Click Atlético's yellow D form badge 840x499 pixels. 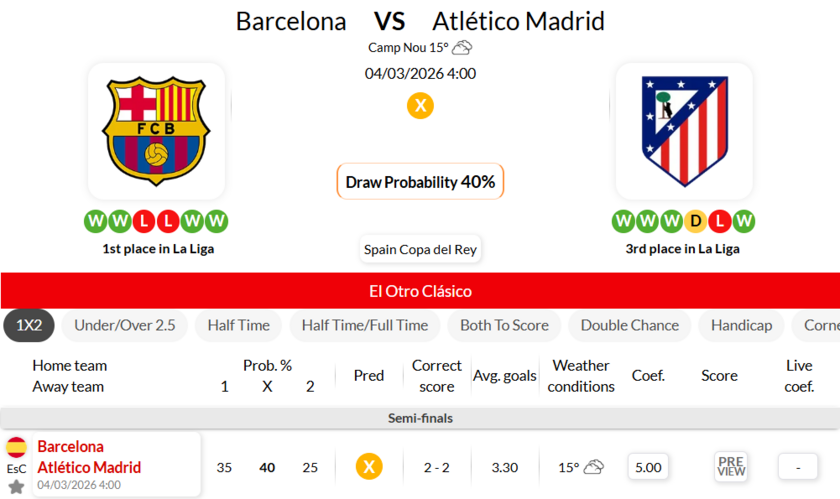click(x=698, y=221)
